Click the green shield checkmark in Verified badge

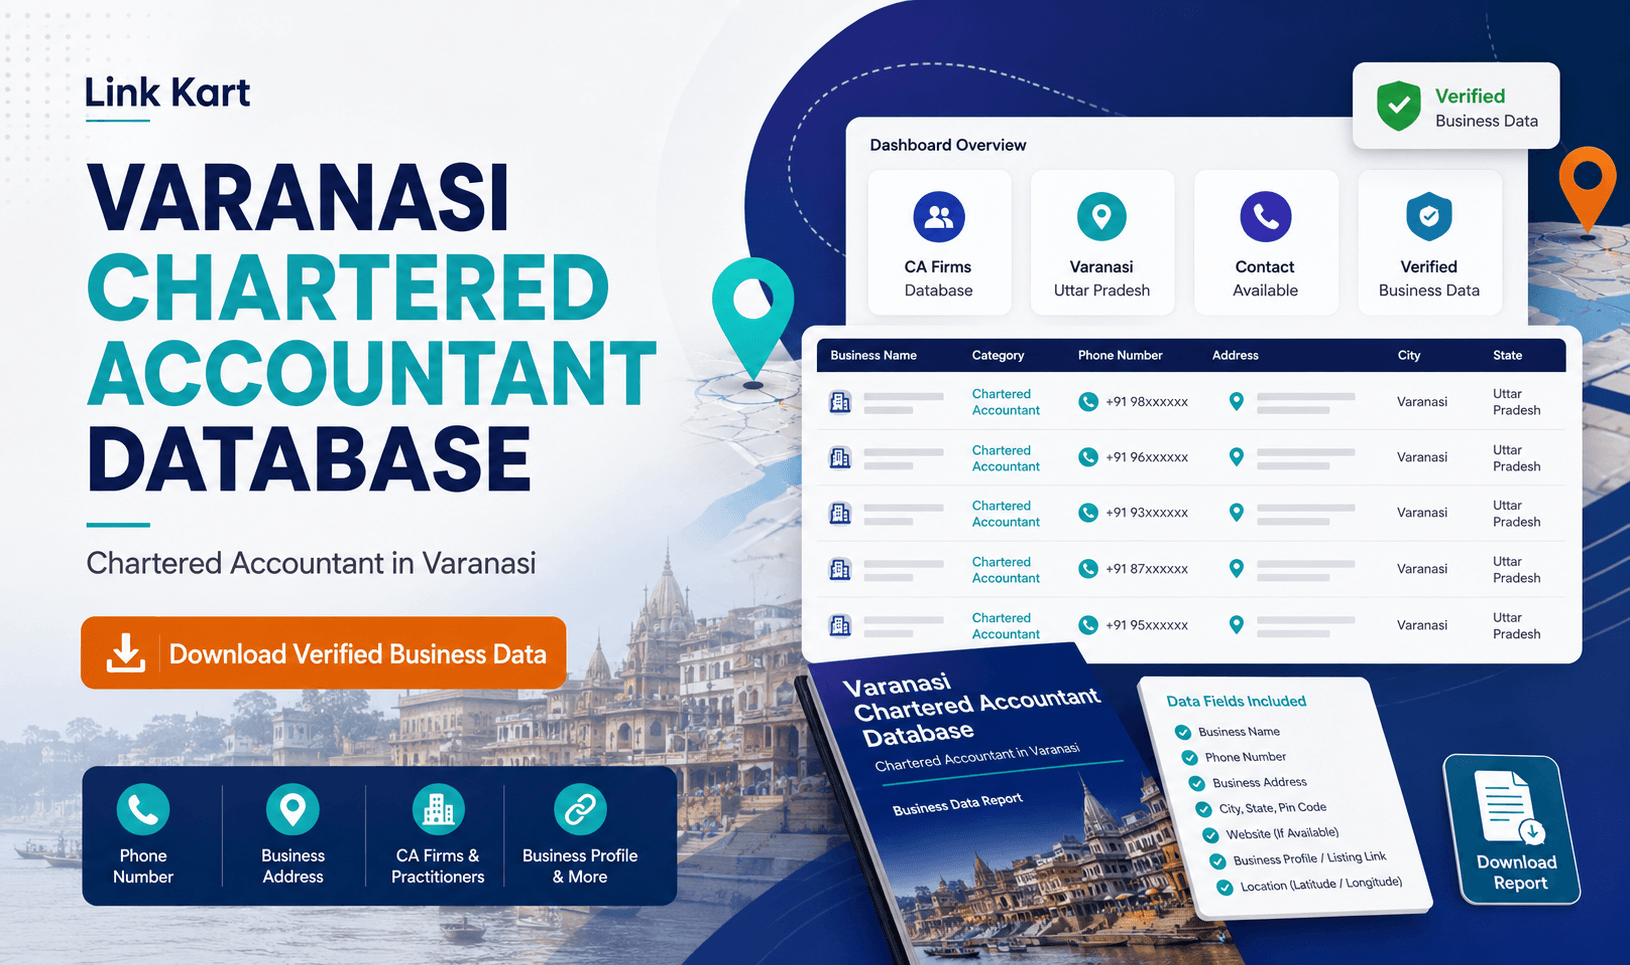pos(1399,106)
